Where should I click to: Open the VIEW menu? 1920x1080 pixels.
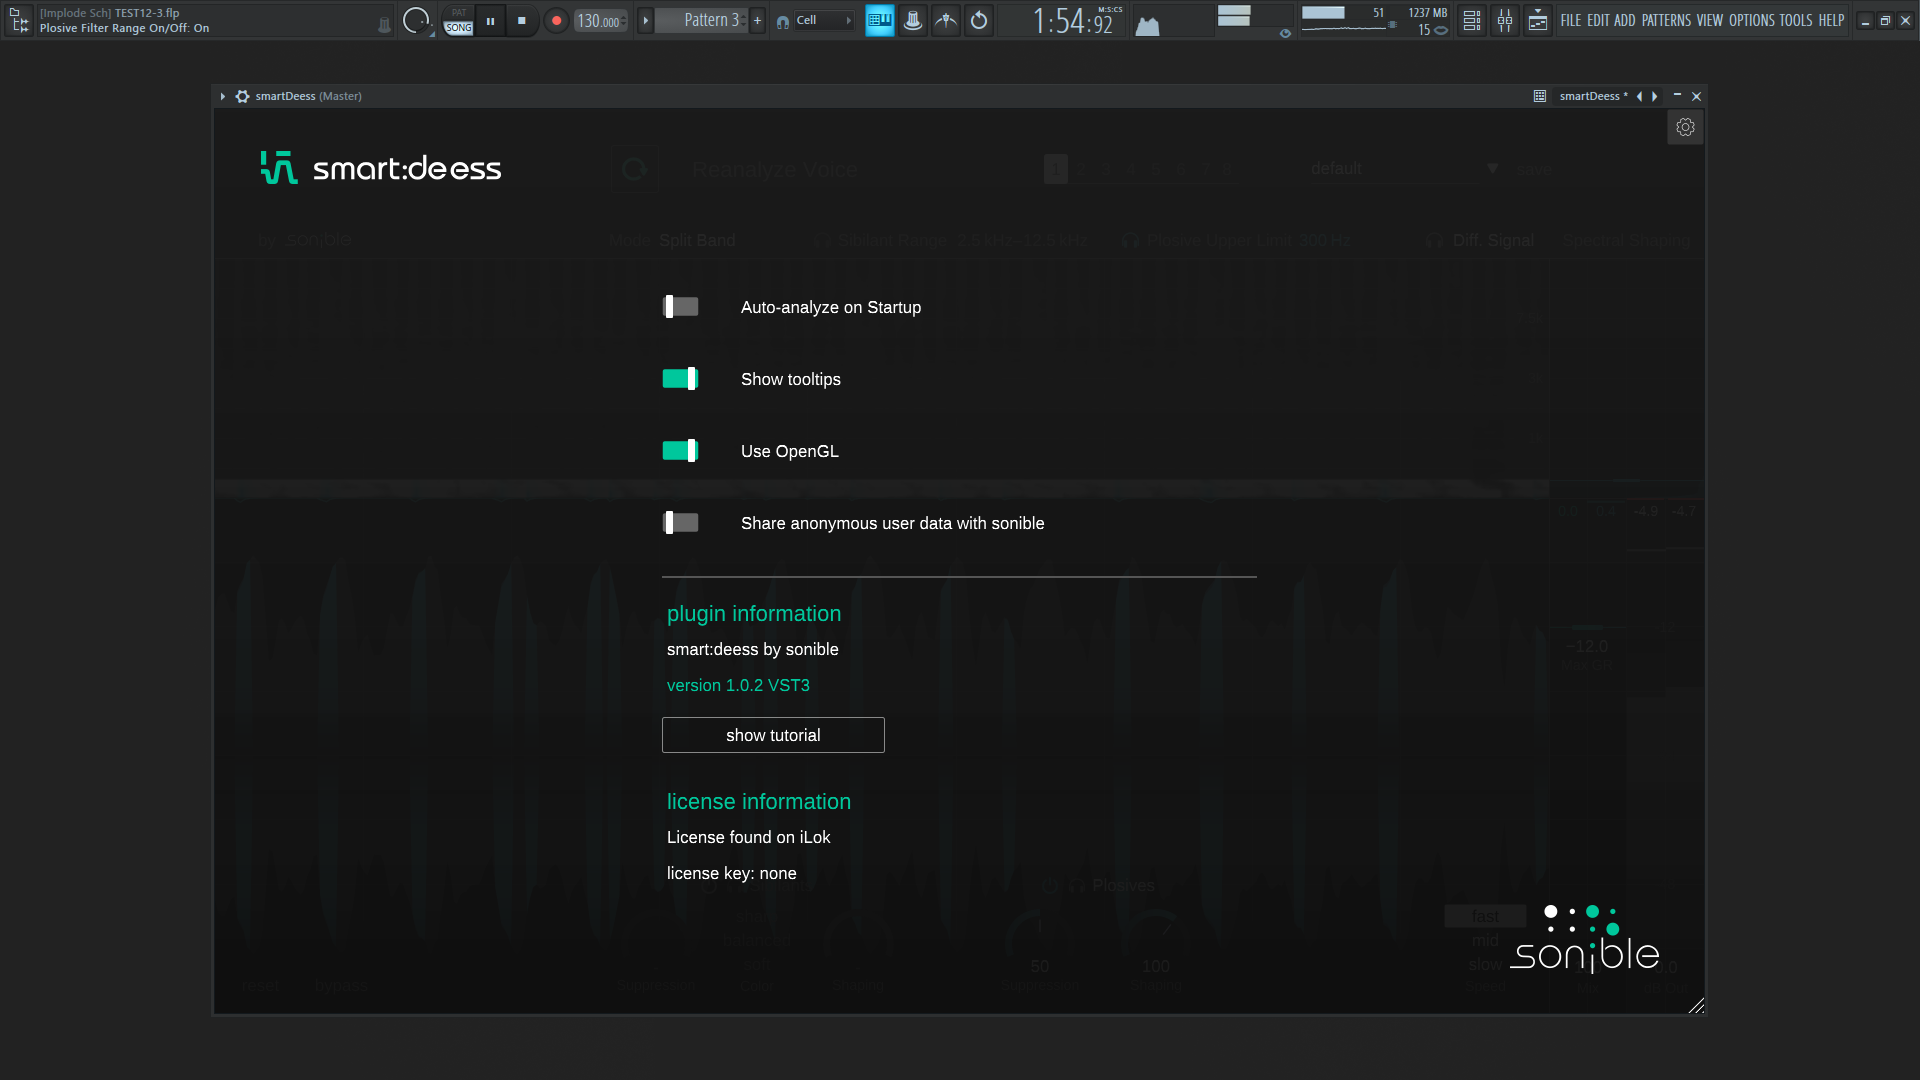1710,20
